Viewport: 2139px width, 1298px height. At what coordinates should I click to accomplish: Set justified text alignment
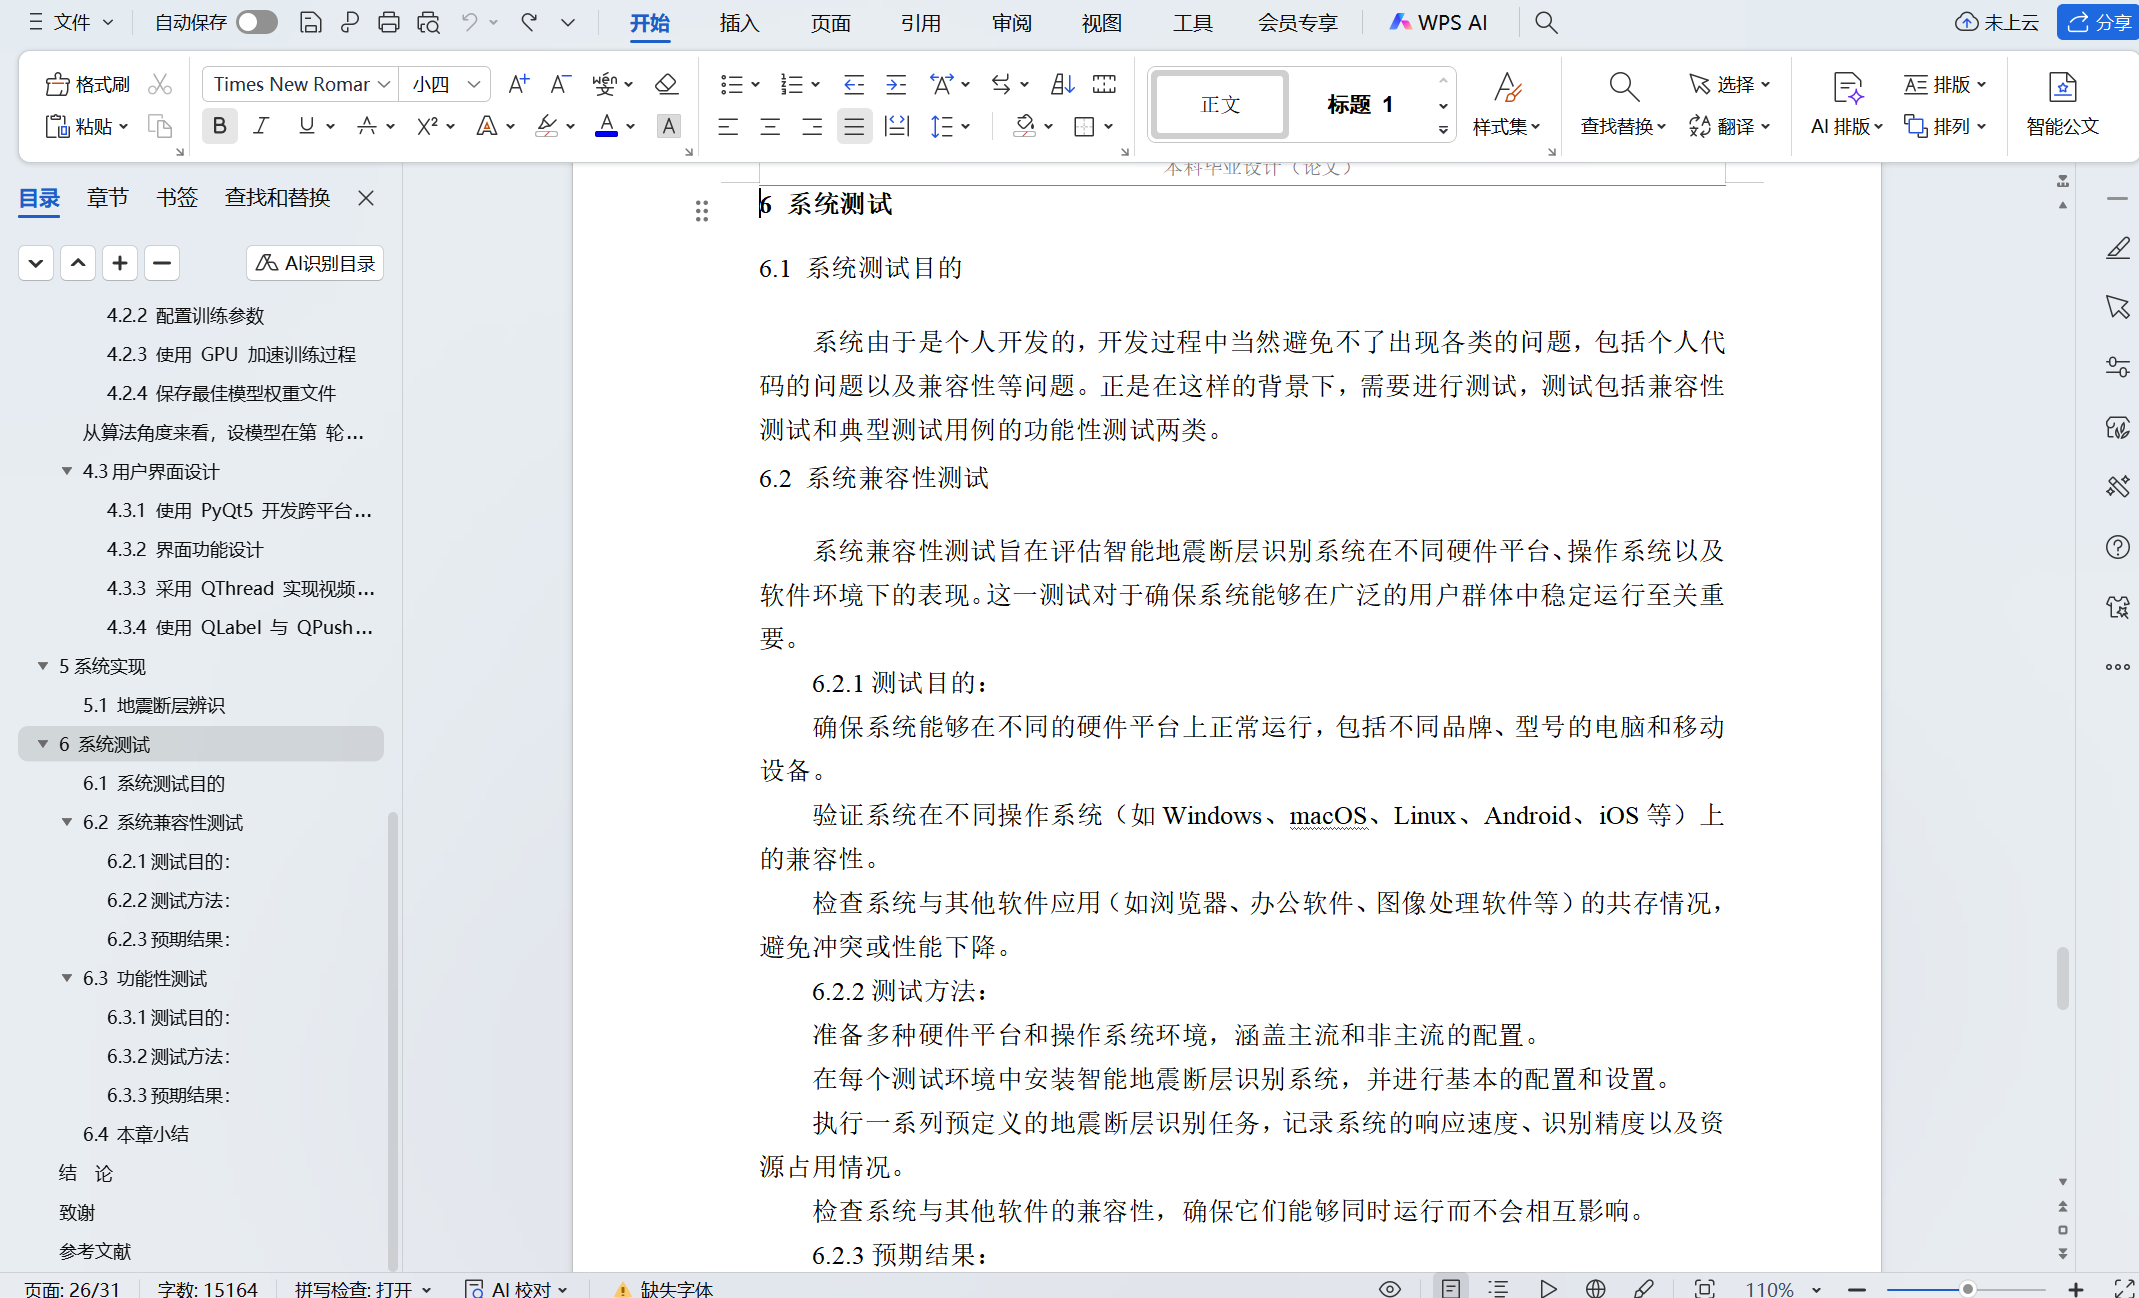tap(854, 126)
